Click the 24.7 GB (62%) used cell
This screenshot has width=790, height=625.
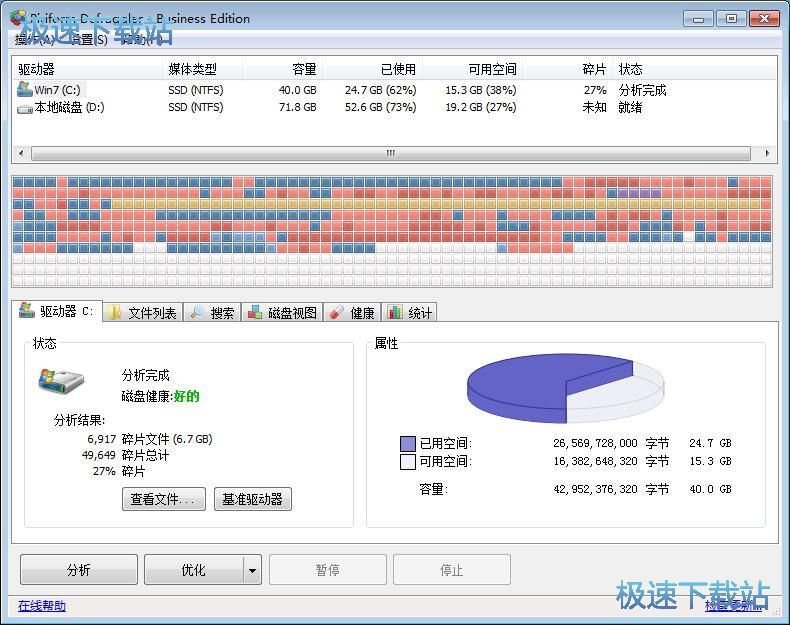coord(380,90)
